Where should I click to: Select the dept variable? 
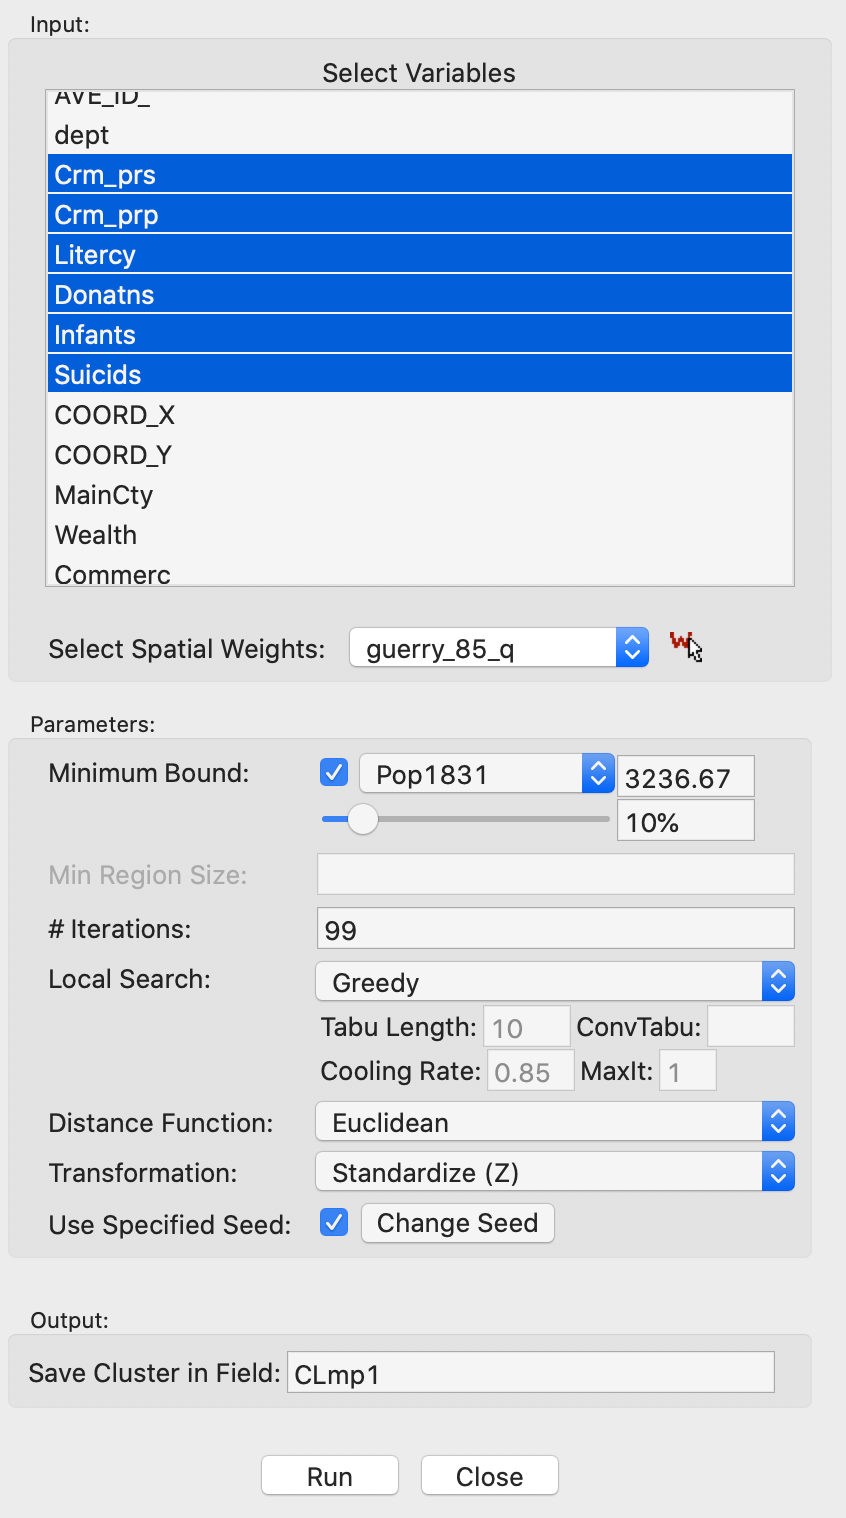tap(420, 135)
